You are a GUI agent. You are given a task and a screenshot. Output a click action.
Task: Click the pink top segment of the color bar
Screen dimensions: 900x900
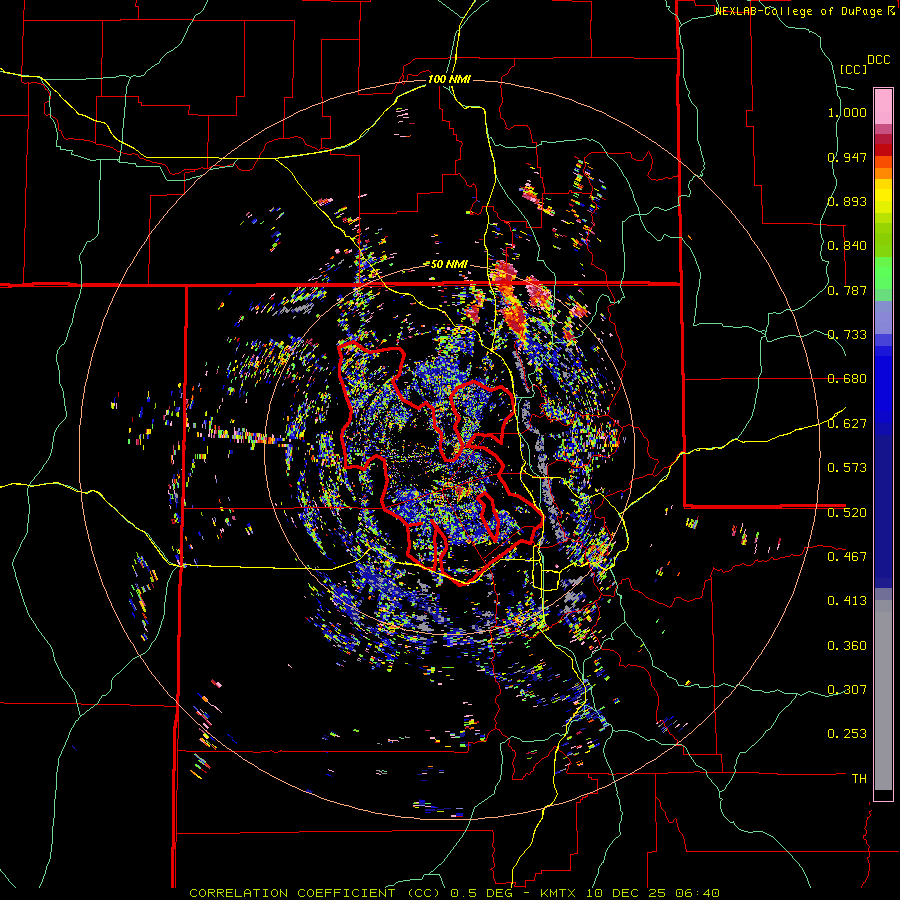[x=883, y=107]
